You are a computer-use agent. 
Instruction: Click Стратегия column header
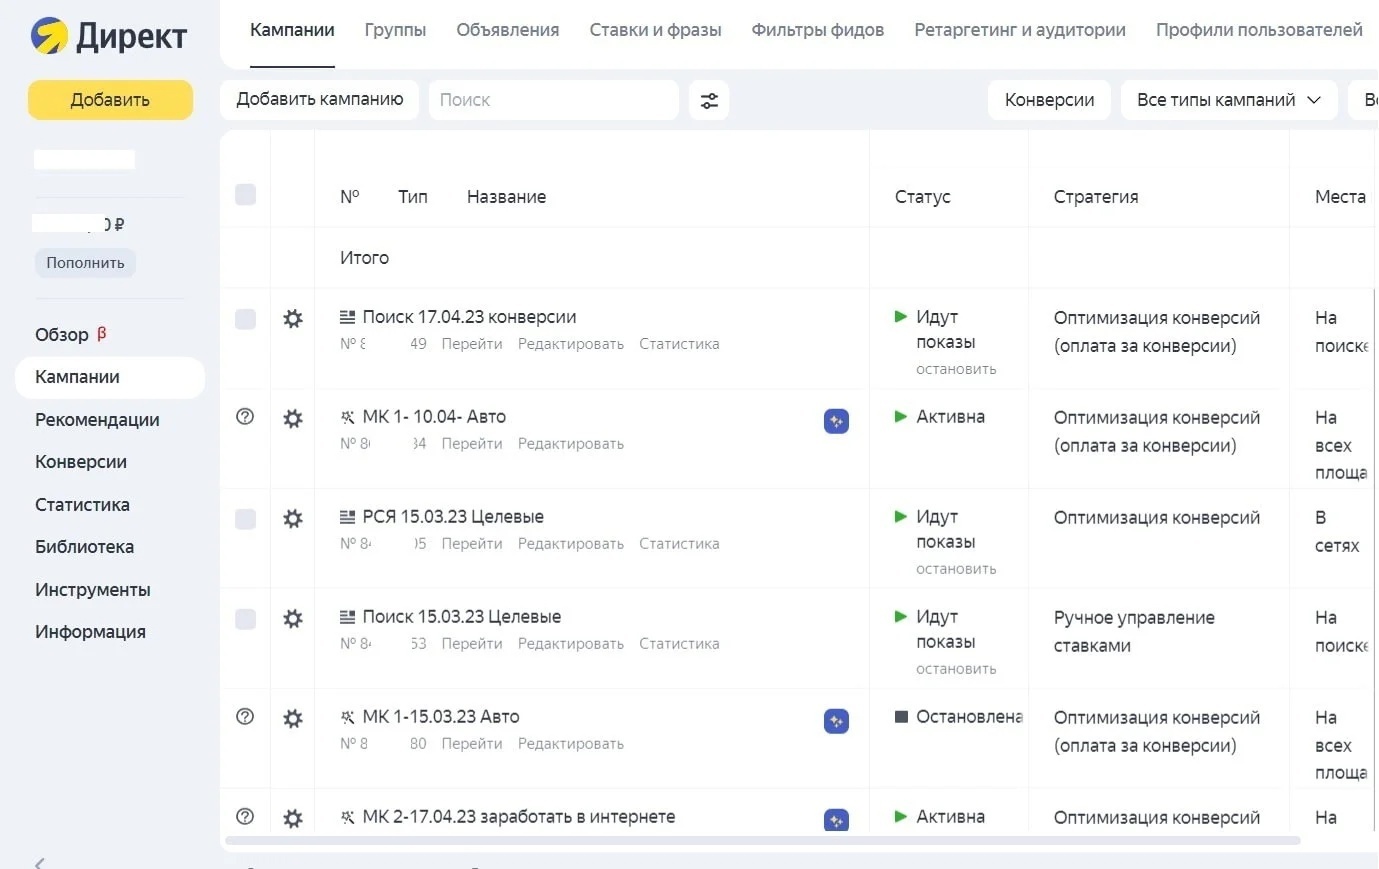[1096, 197]
